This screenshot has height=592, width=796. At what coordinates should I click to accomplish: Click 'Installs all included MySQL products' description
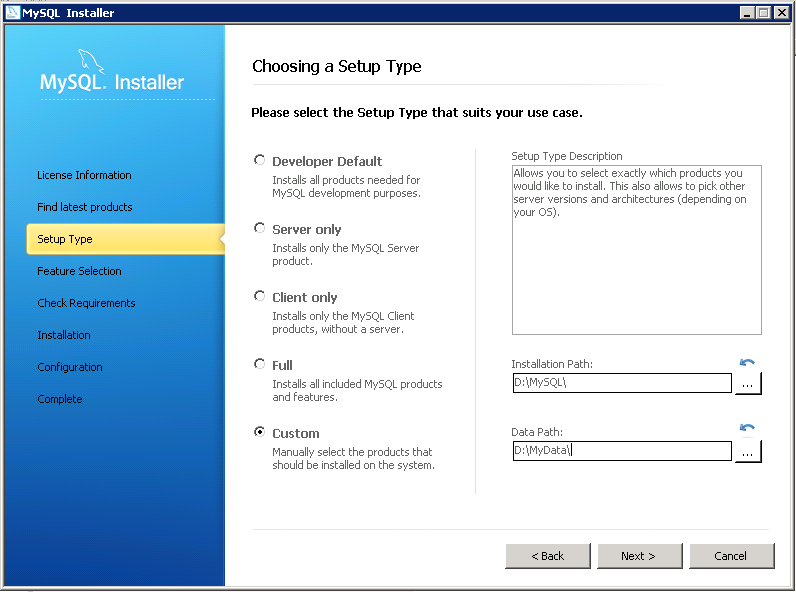(357, 390)
